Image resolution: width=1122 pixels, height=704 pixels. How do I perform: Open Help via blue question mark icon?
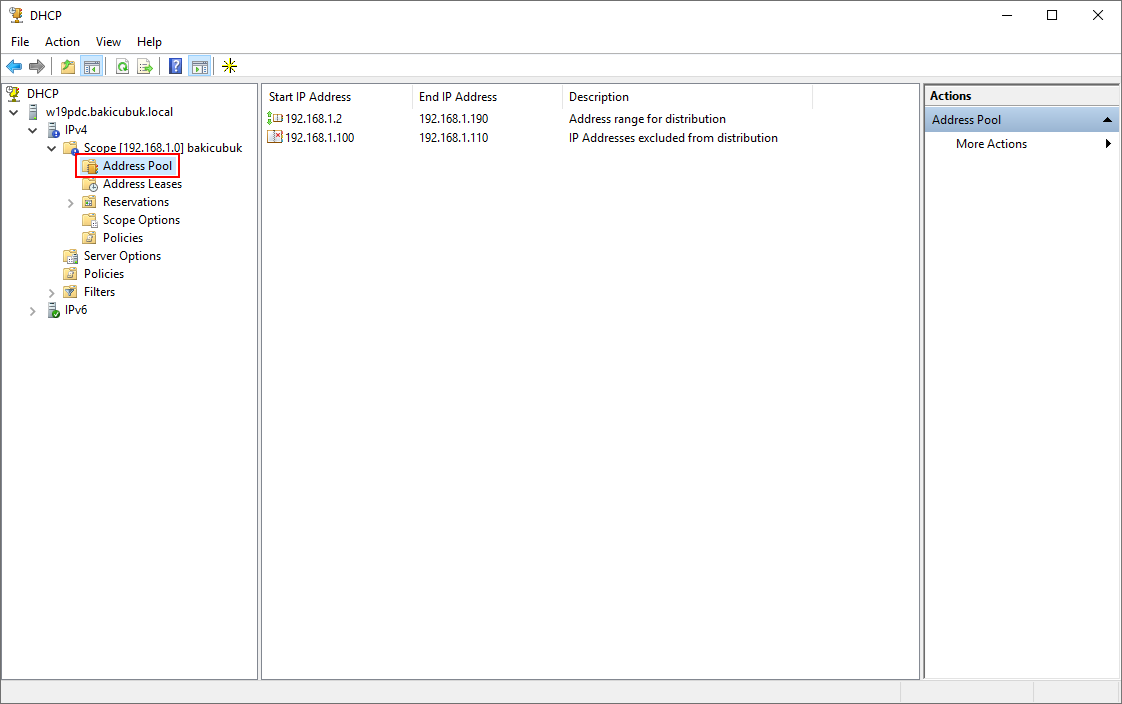(175, 67)
